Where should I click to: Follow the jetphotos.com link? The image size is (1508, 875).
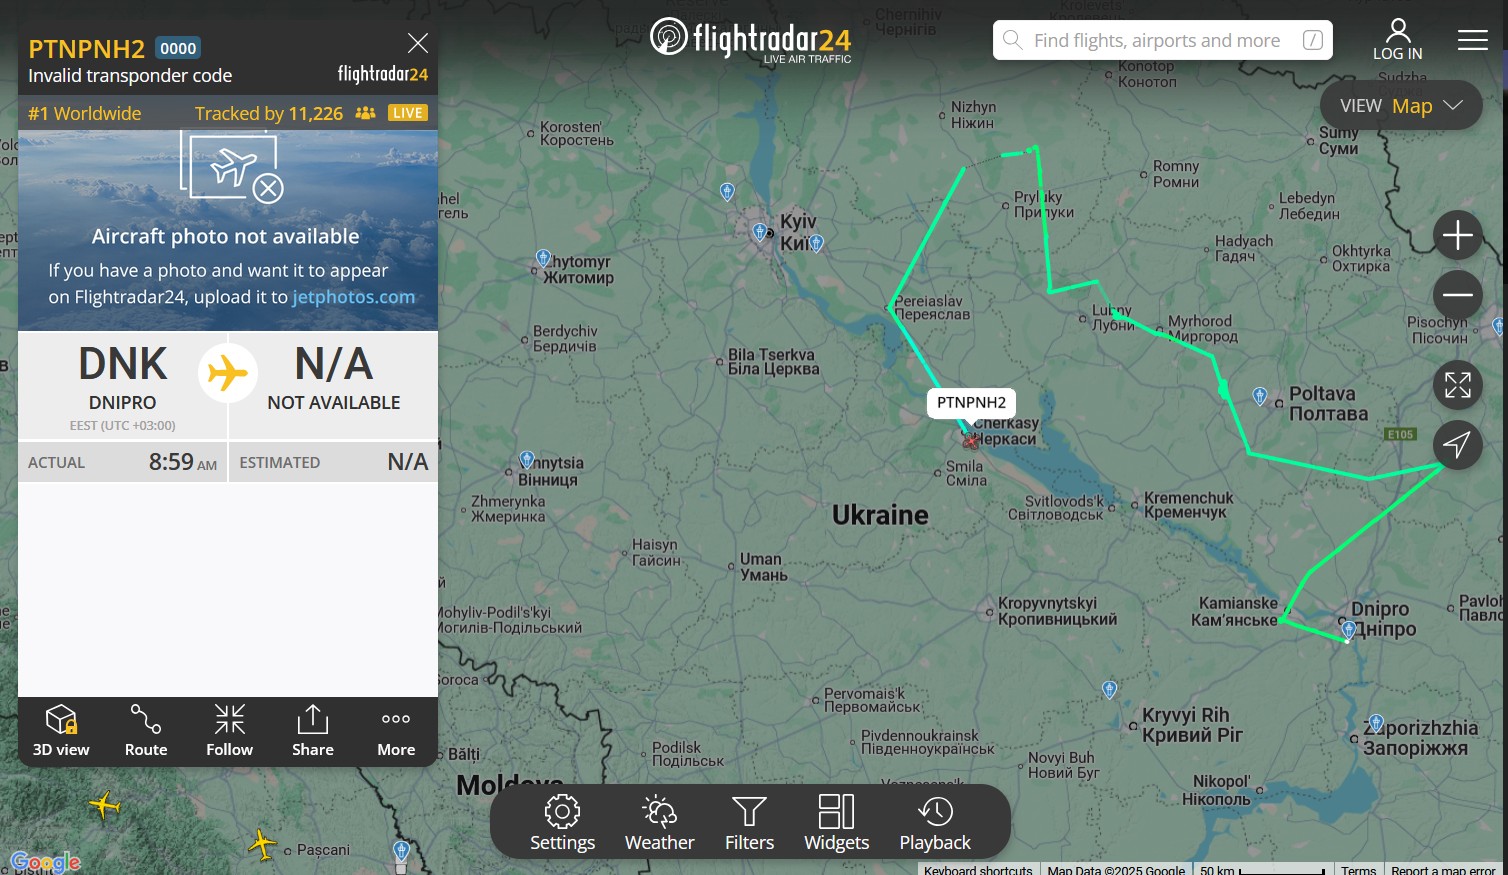coord(353,297)
